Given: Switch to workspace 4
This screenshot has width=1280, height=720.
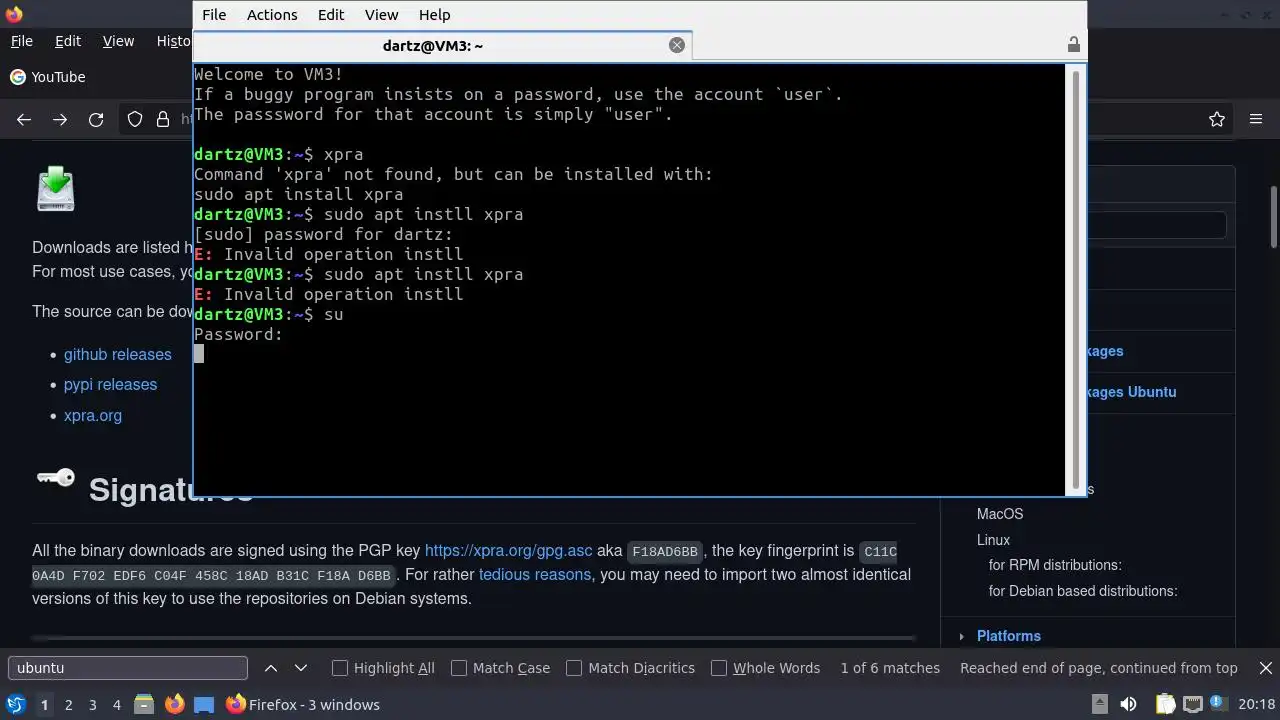Looking at the screenshot, I should click(117, 705).
